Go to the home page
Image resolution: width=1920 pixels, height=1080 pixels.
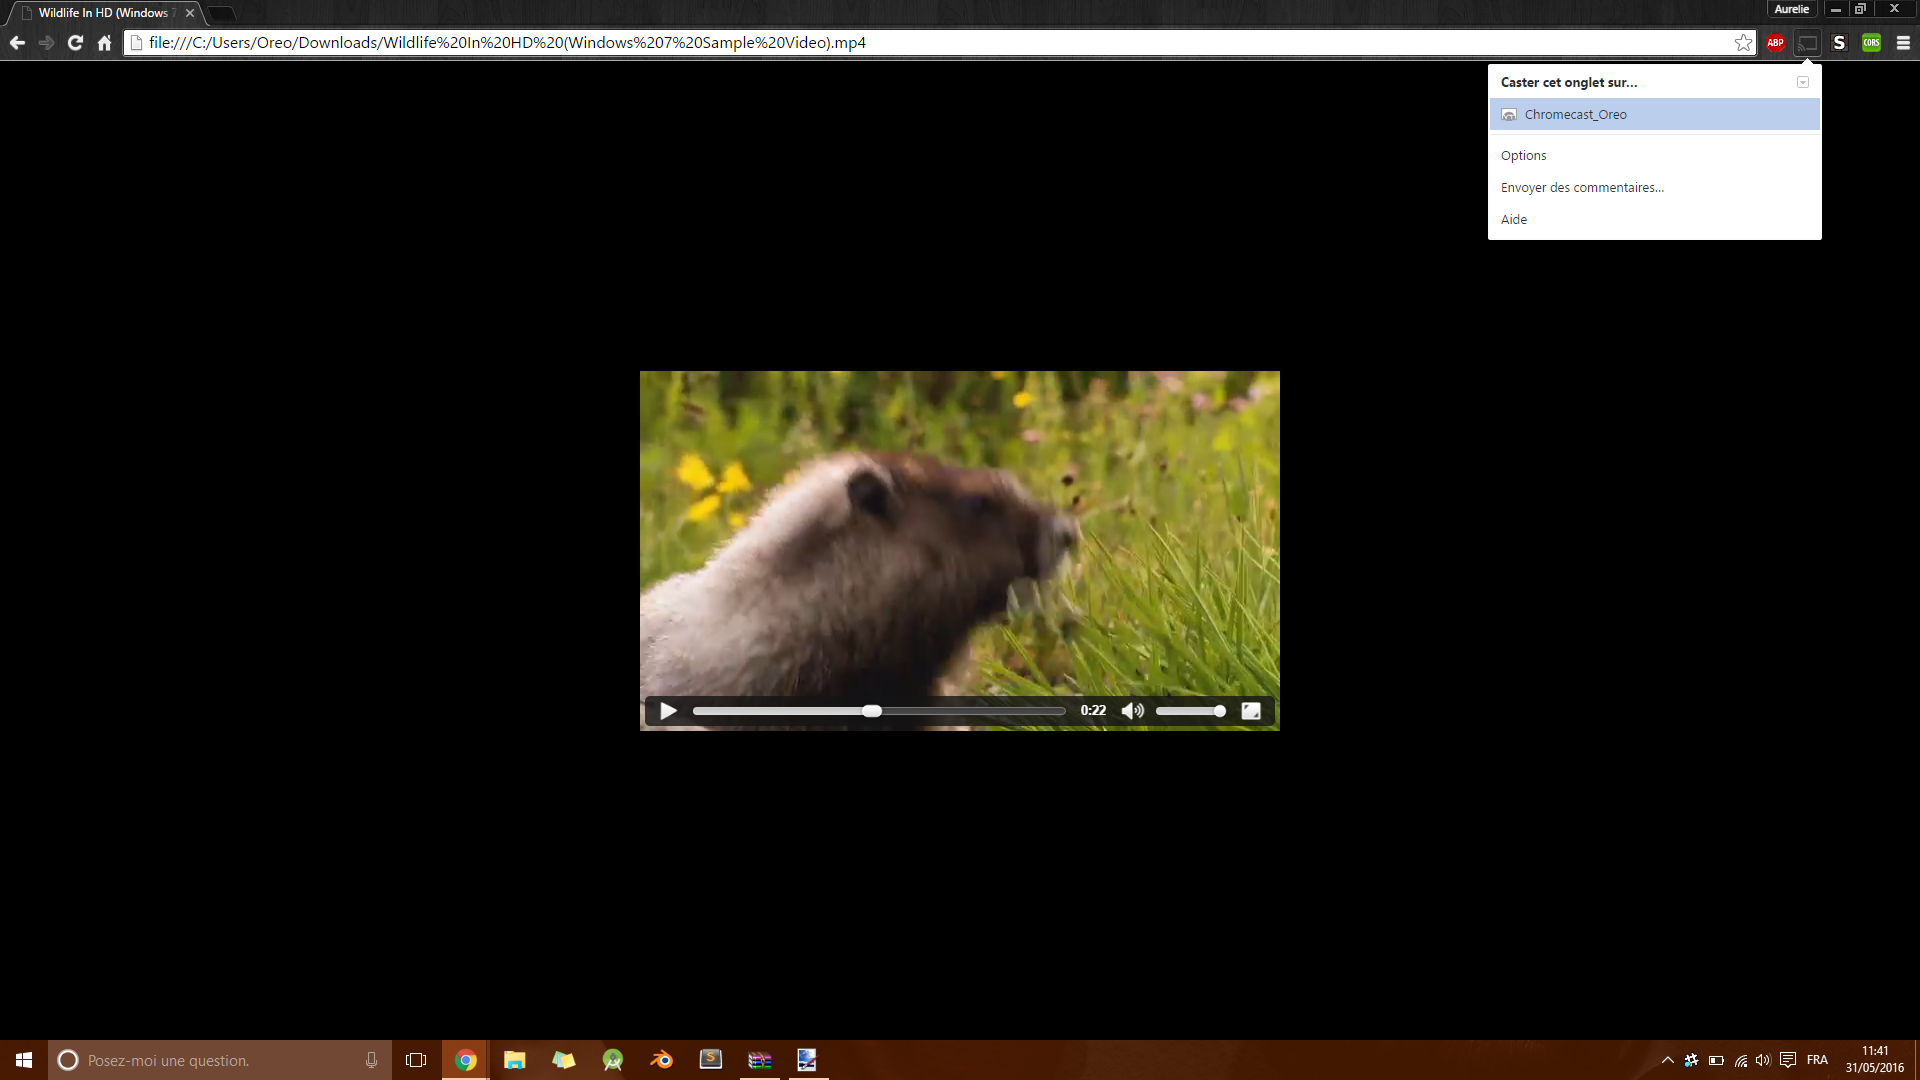pyautogui.click(x=104, y=43)
